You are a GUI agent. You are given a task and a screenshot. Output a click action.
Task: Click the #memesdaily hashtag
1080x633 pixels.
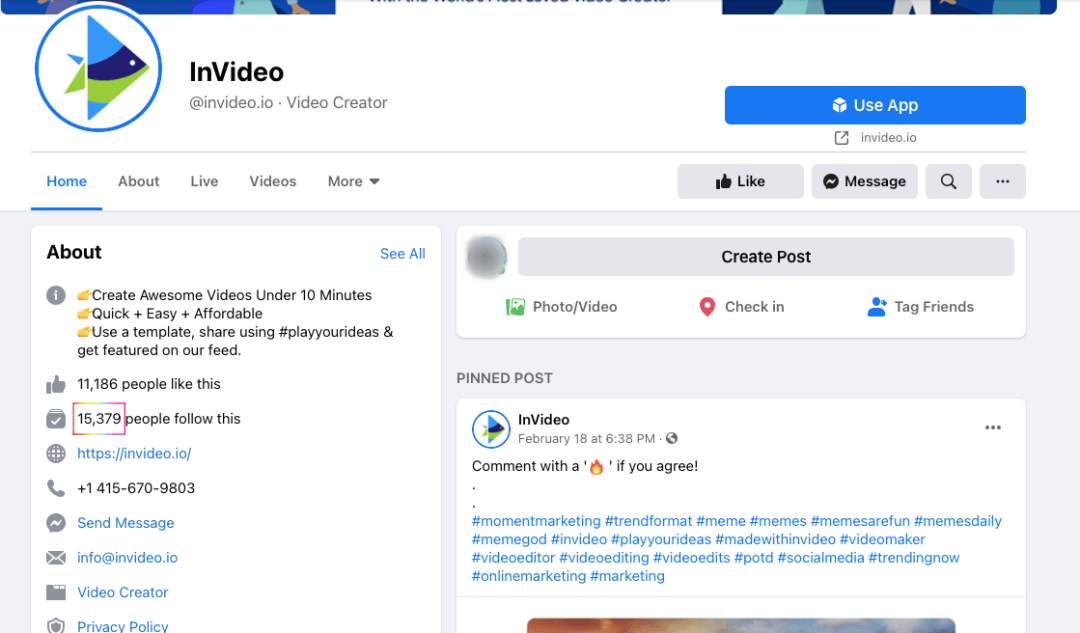point(957,521)
